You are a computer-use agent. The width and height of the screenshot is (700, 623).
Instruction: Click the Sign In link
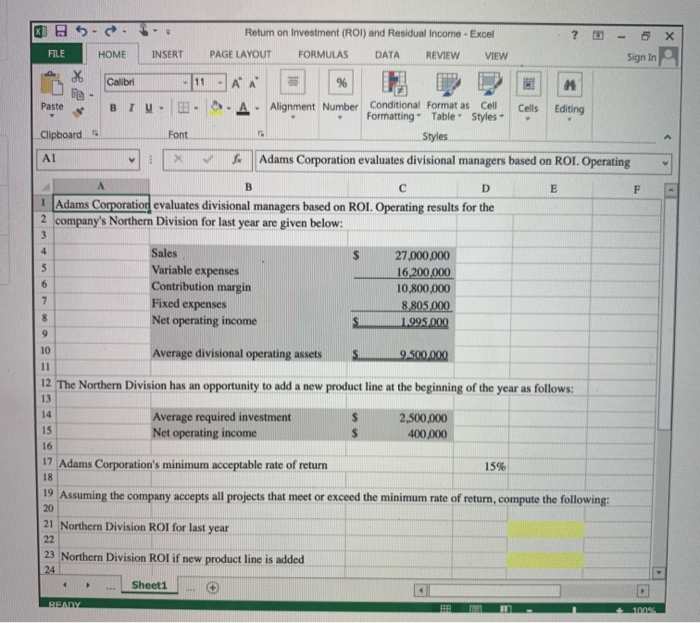(x=642, y=57)
